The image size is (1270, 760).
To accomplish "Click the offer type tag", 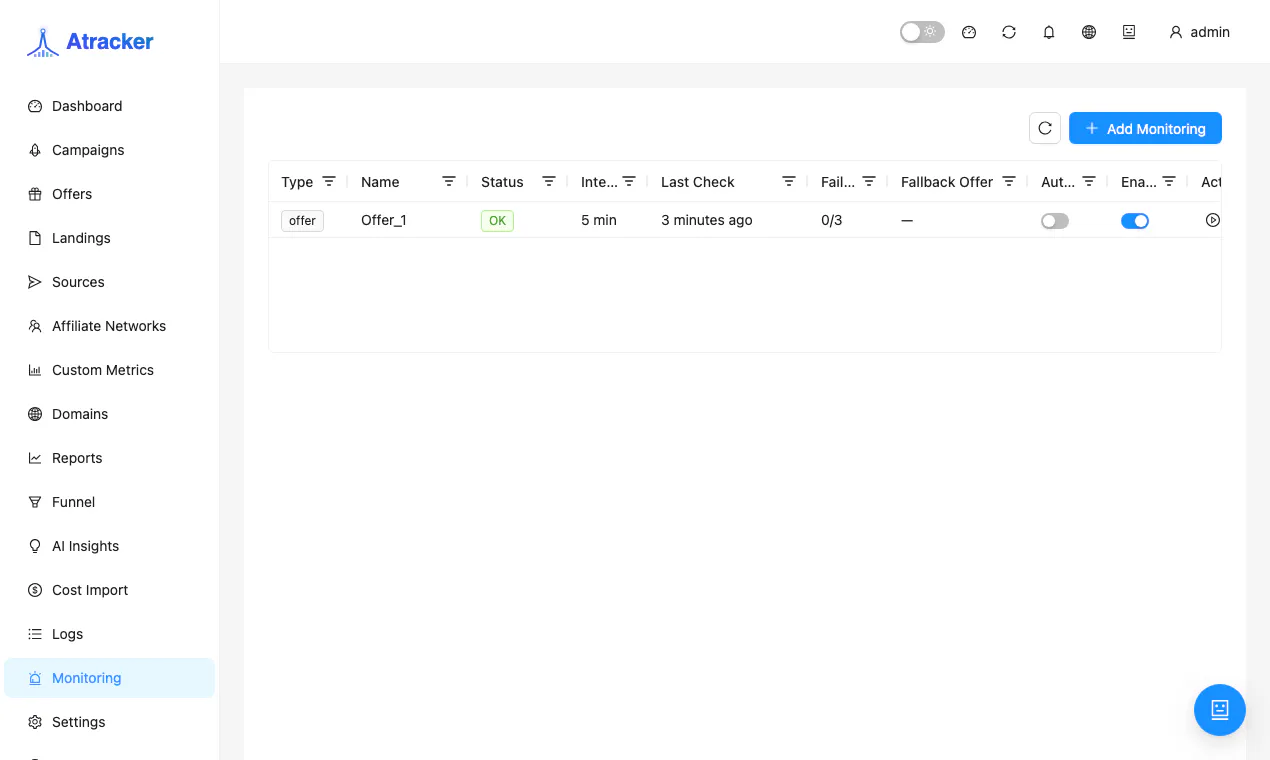I will pyautogui.click(x=302, y=220).
